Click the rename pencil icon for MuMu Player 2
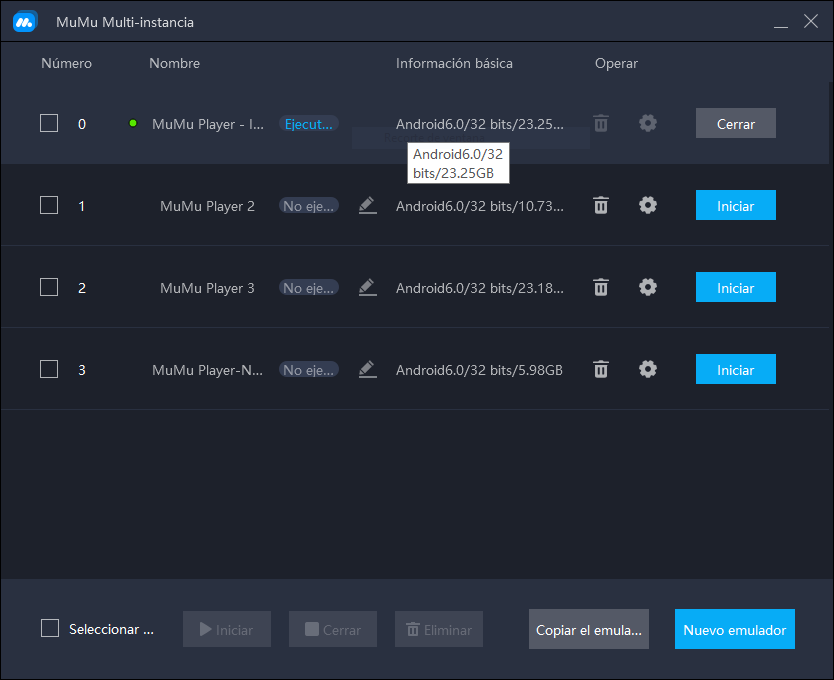 pos(367,205)
